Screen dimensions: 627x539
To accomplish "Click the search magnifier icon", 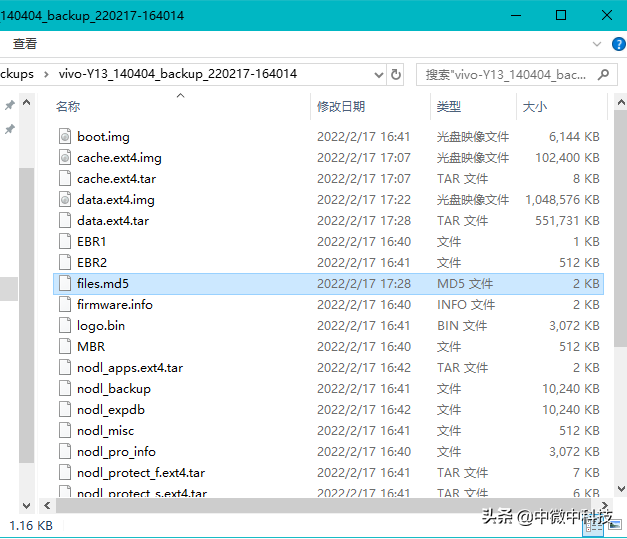I will coord(603,74).
